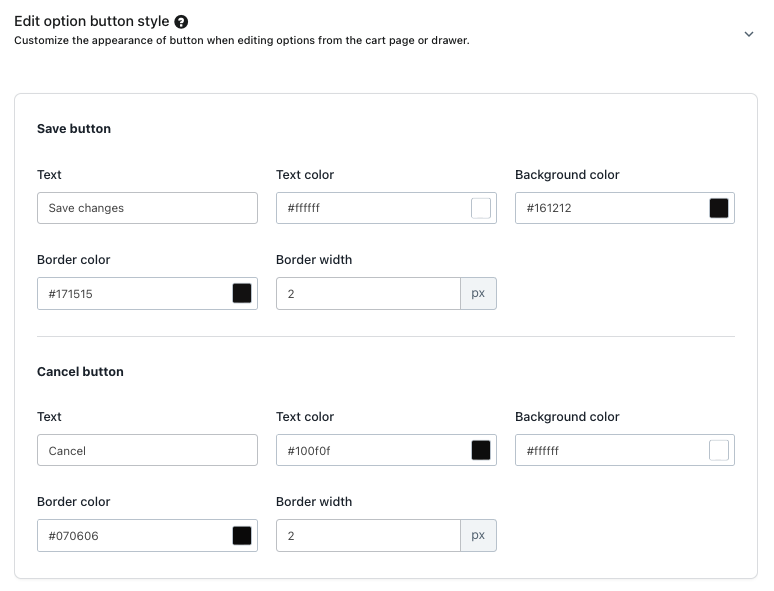
Task: Click Save button text color hex field
Action: 372,208
